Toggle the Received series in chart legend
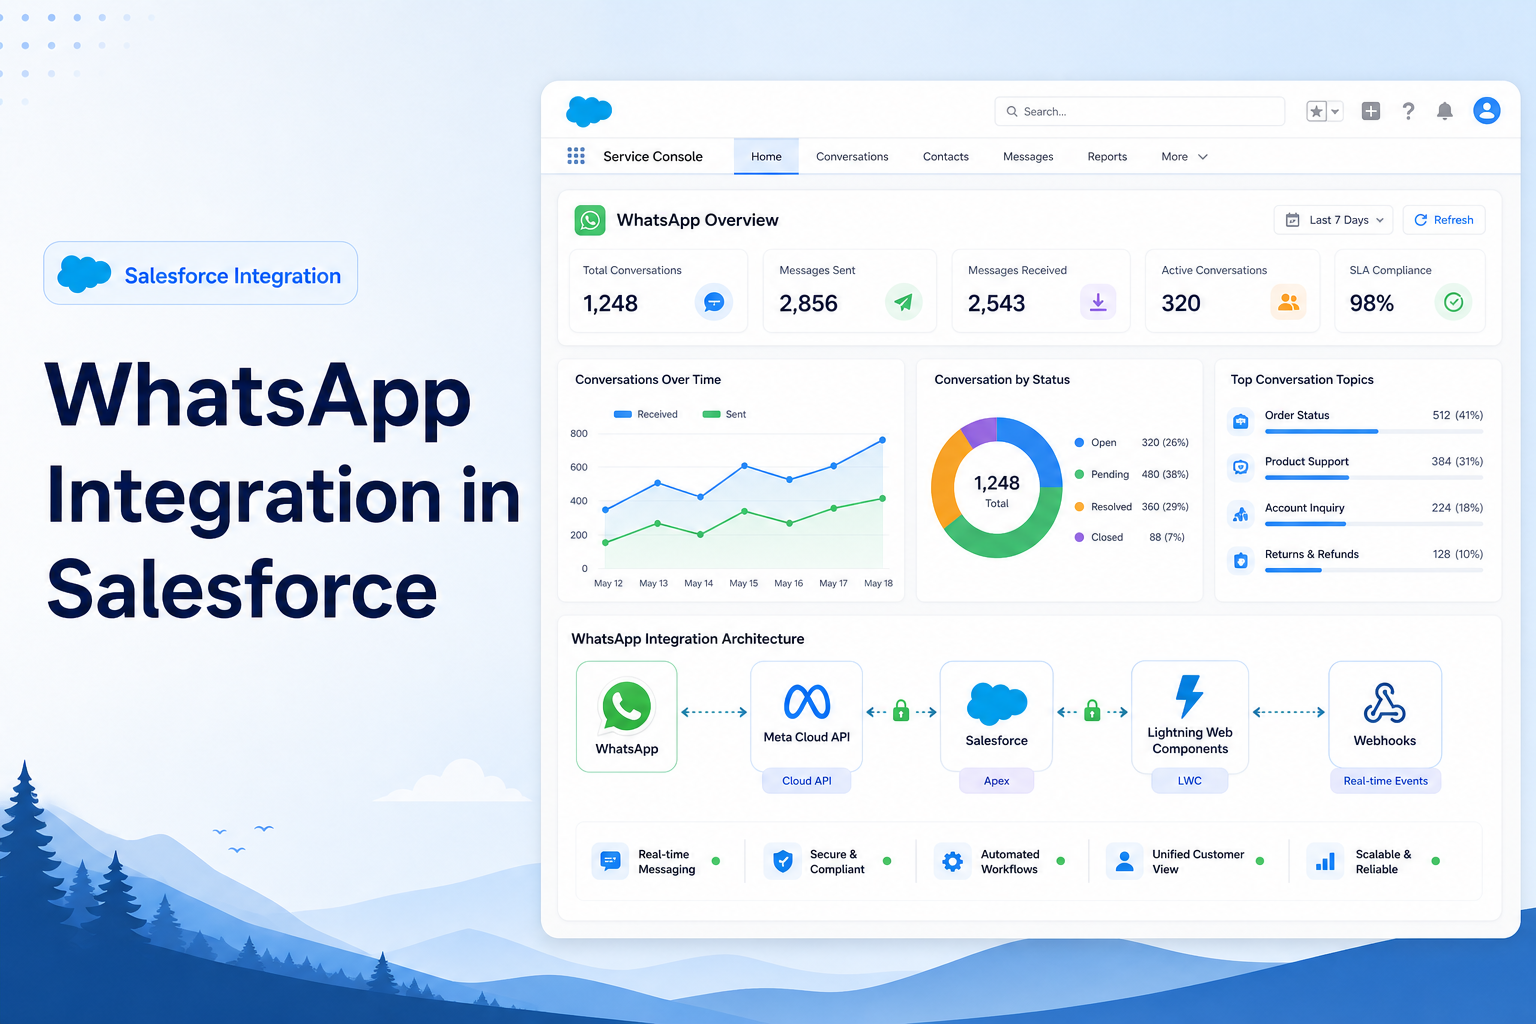 pos(645,414)
